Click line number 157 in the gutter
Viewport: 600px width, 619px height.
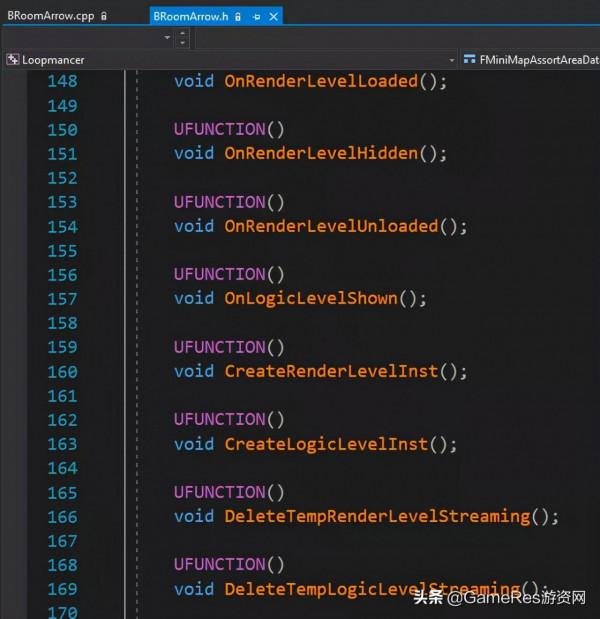(x=62, y=298)
